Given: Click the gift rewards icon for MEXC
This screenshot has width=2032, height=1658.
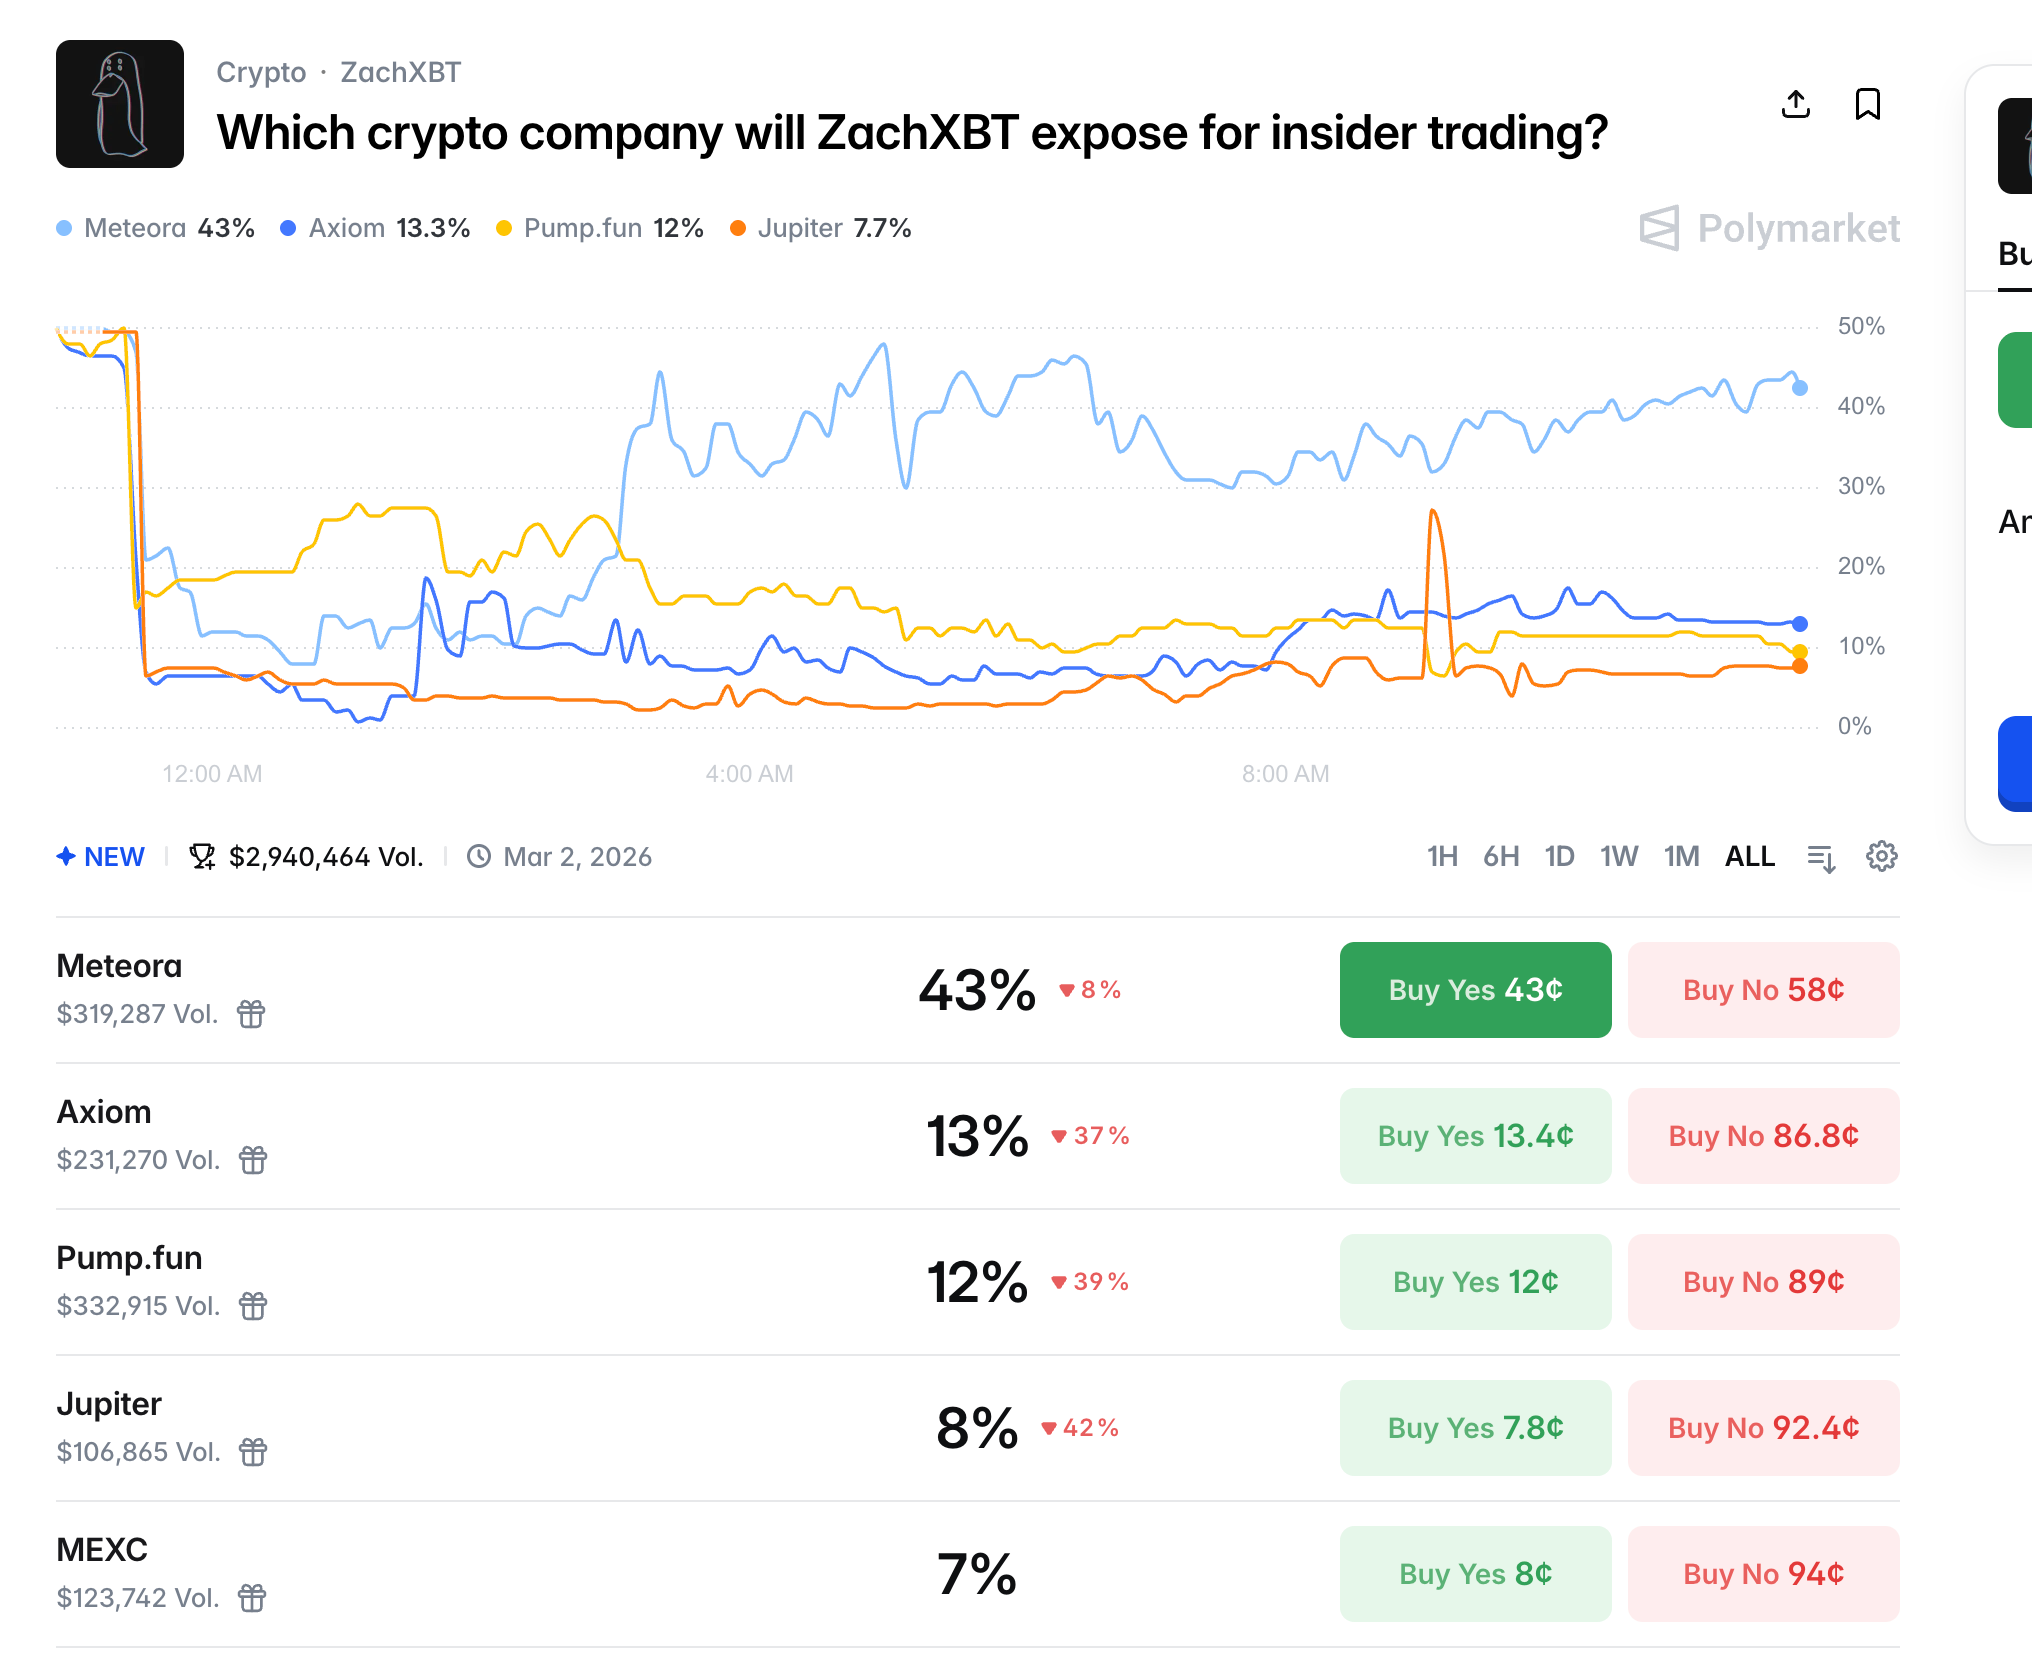Looking at the screenshot, I should click(x=252, y=1598).
